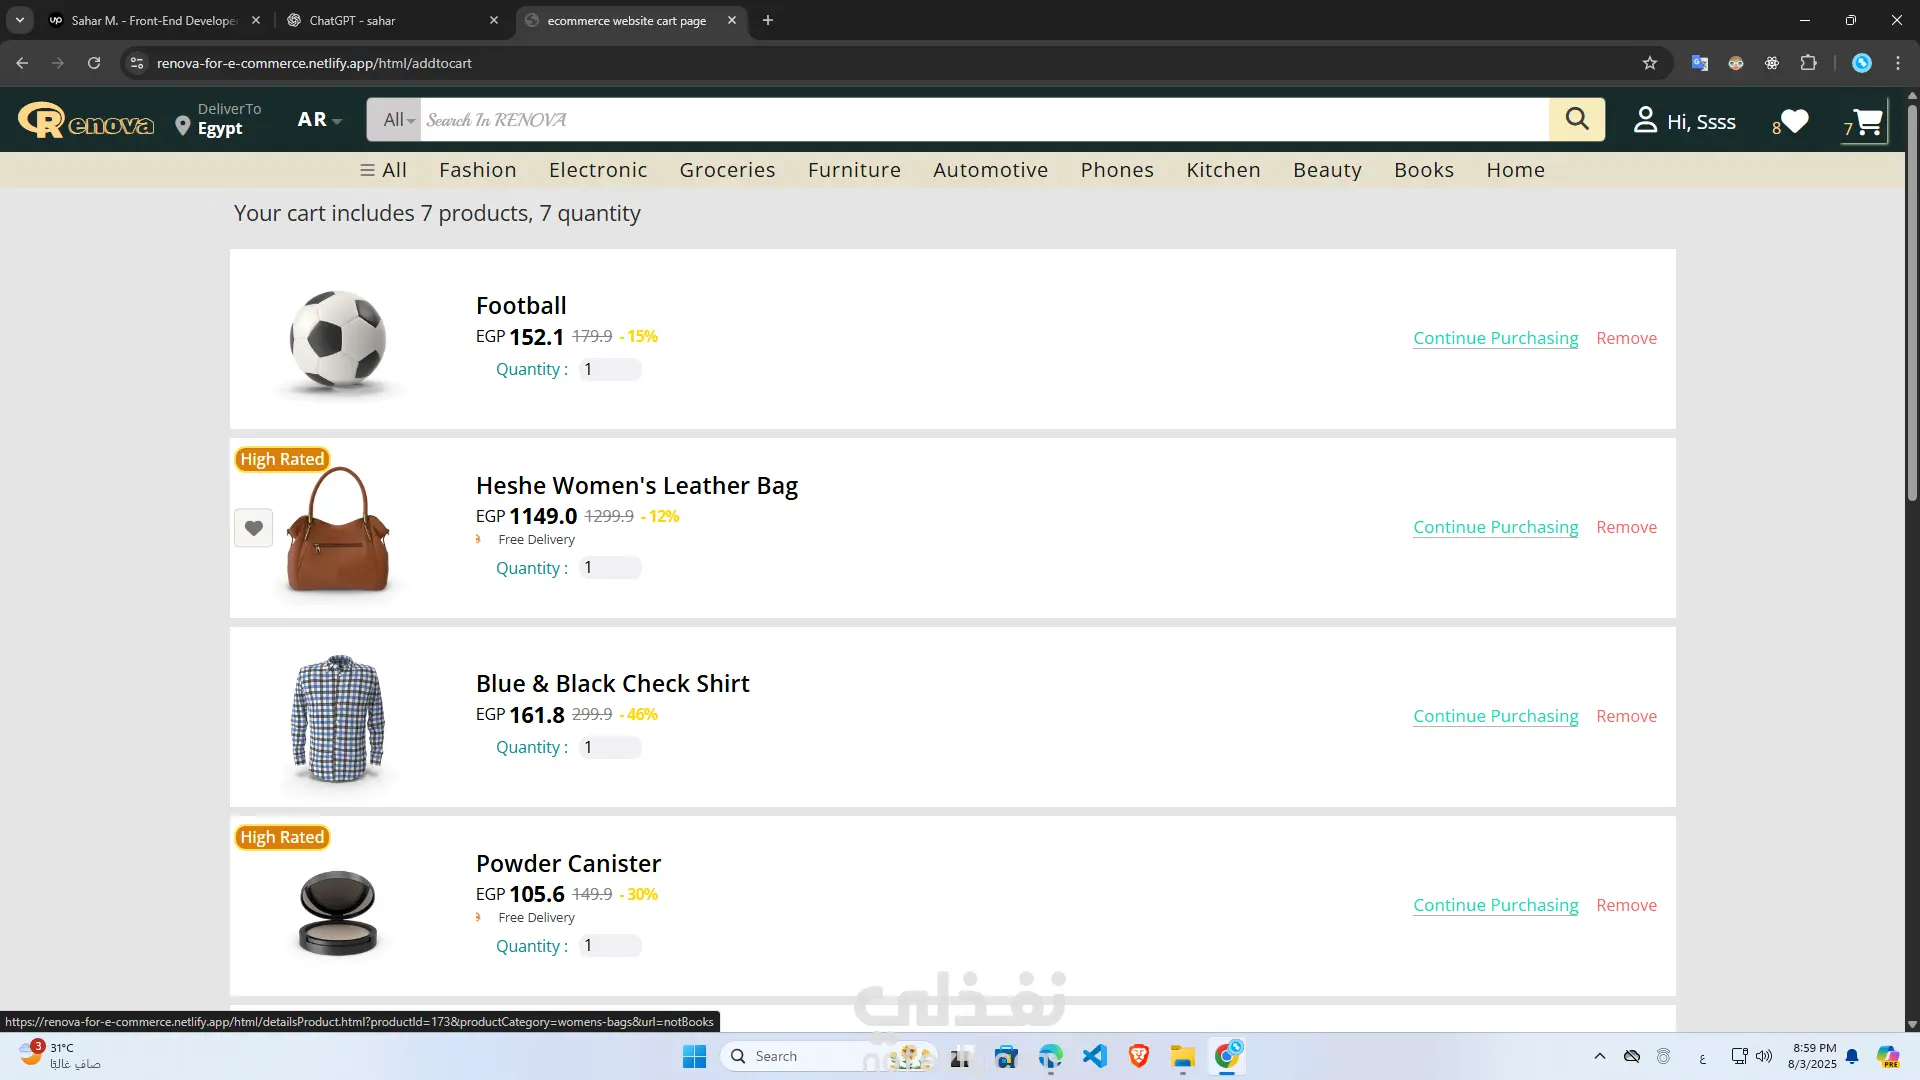This screenshot has width=1920, height=1080.
Task: Click Continue Purchasing for Powder Canister
Action: coord(1495,905)
